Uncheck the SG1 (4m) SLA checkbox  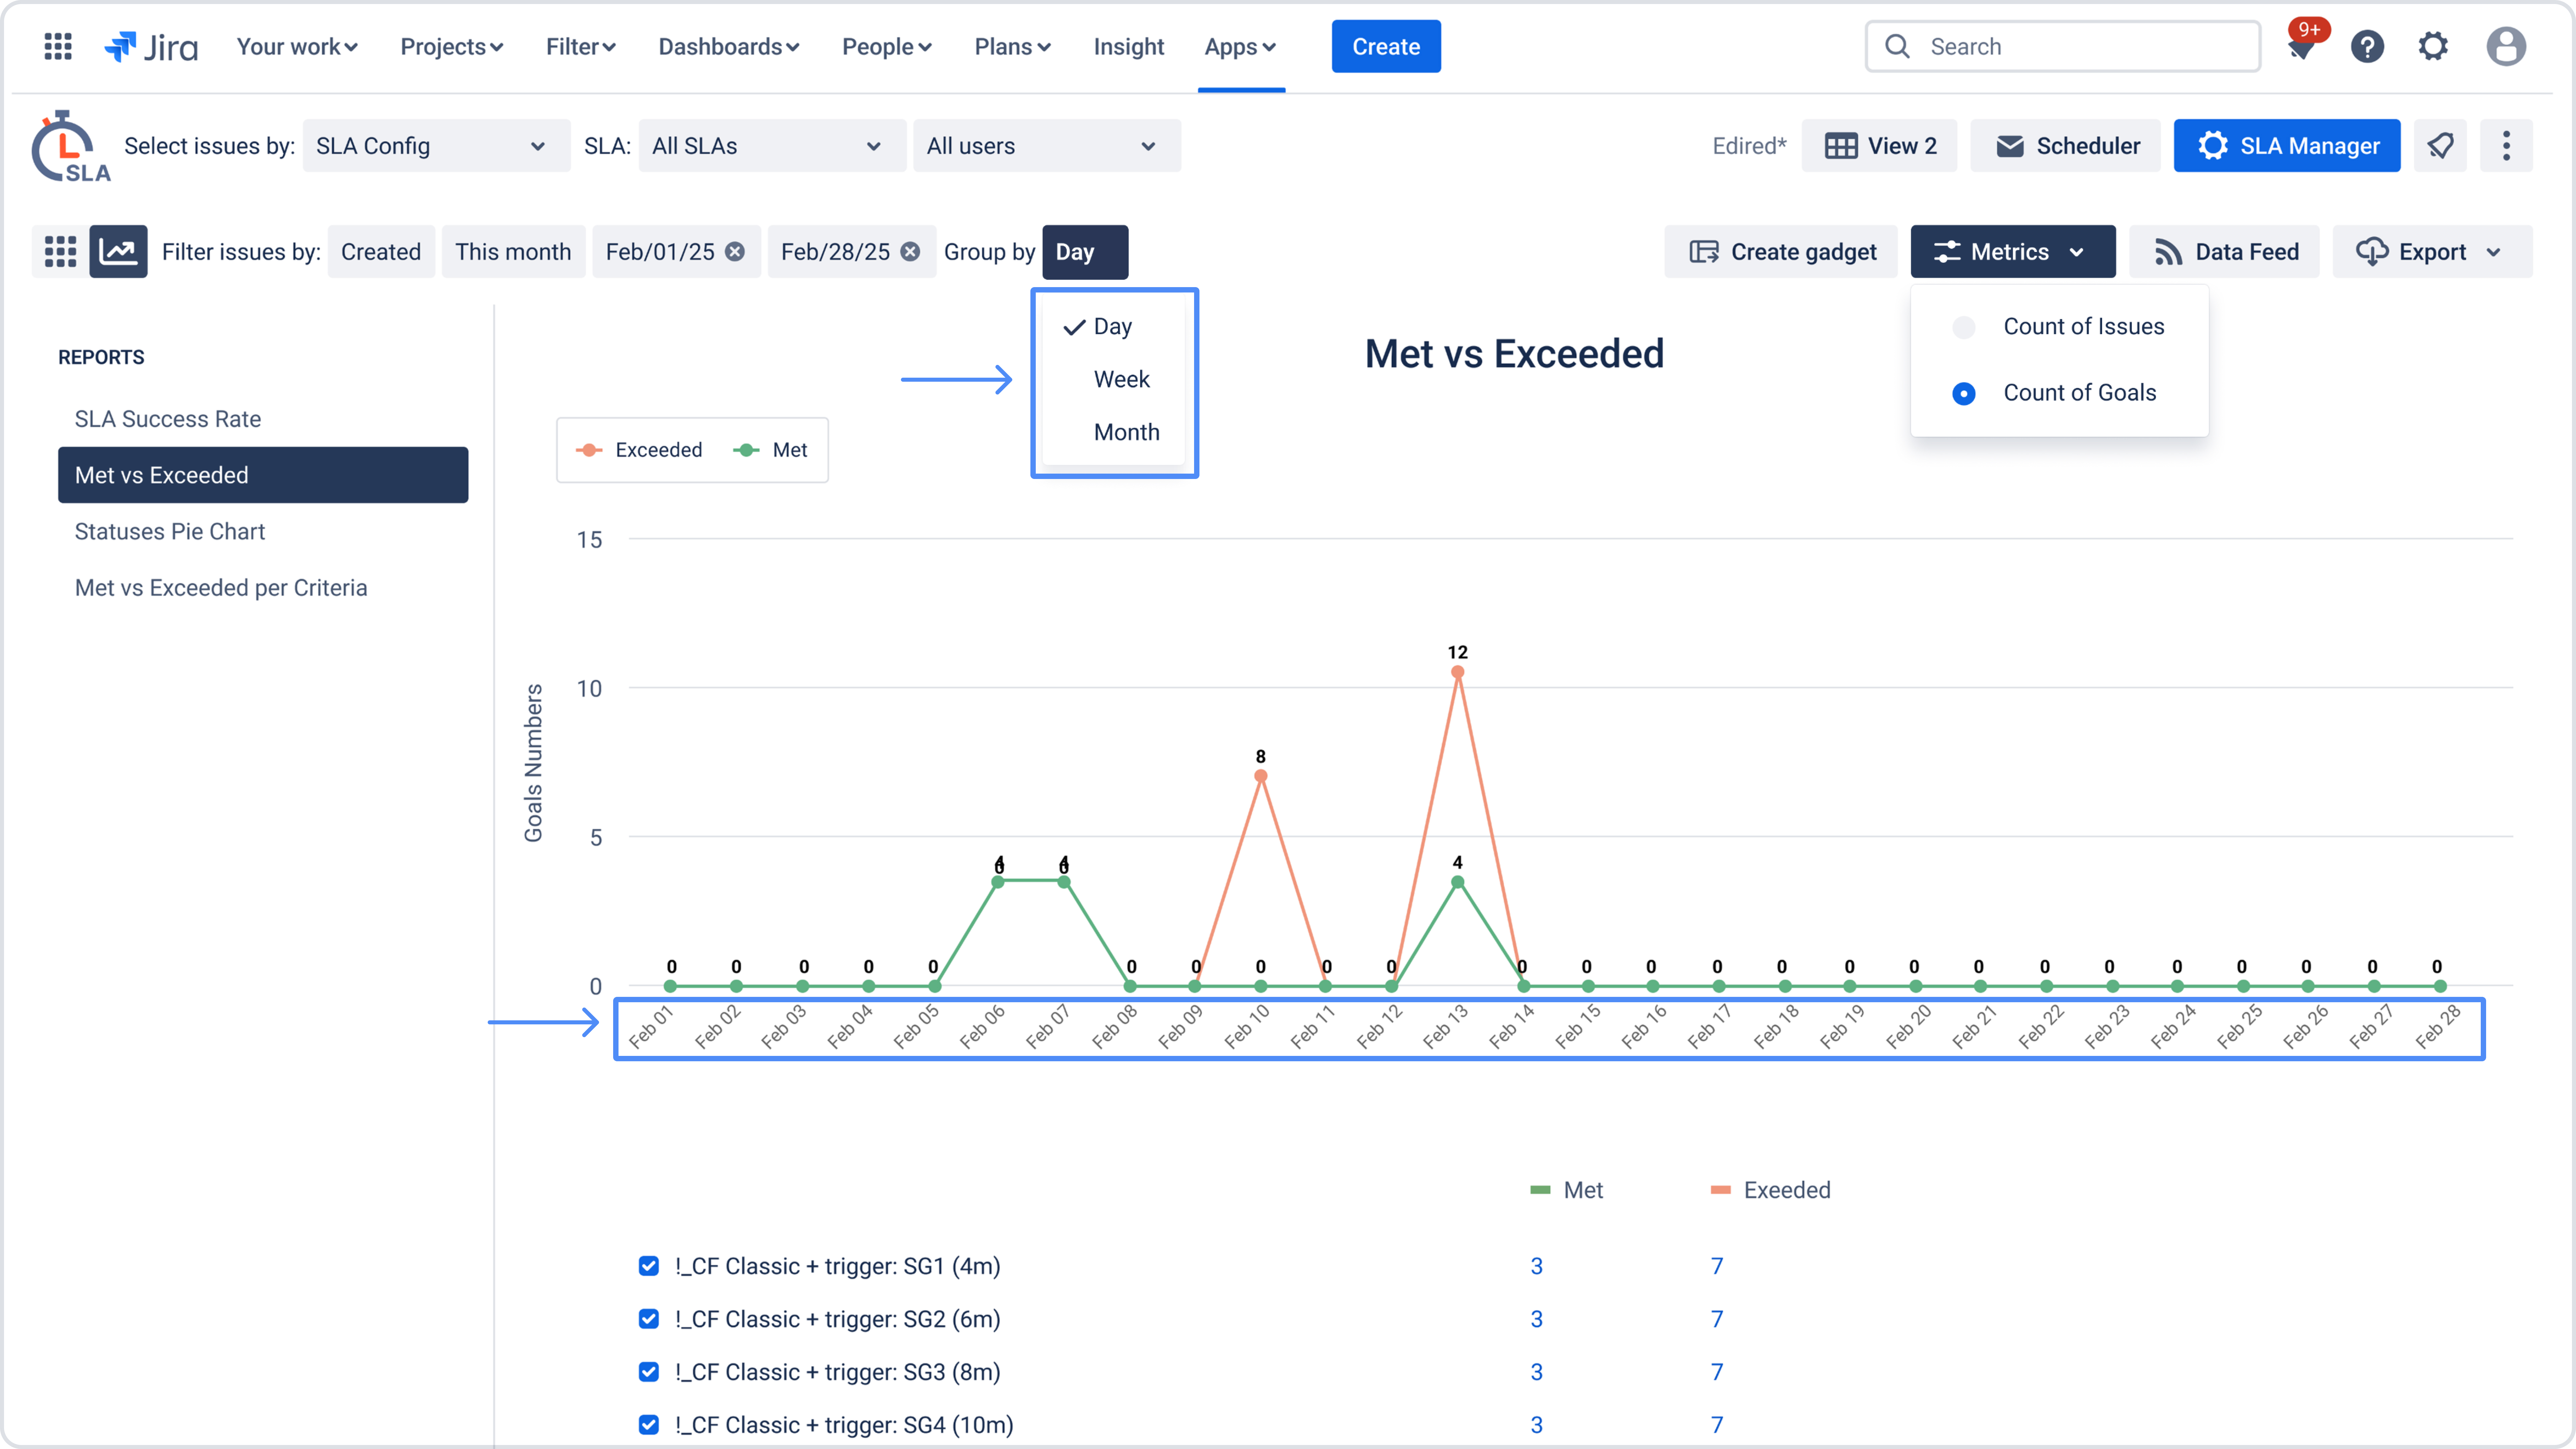pos(649,1266)
